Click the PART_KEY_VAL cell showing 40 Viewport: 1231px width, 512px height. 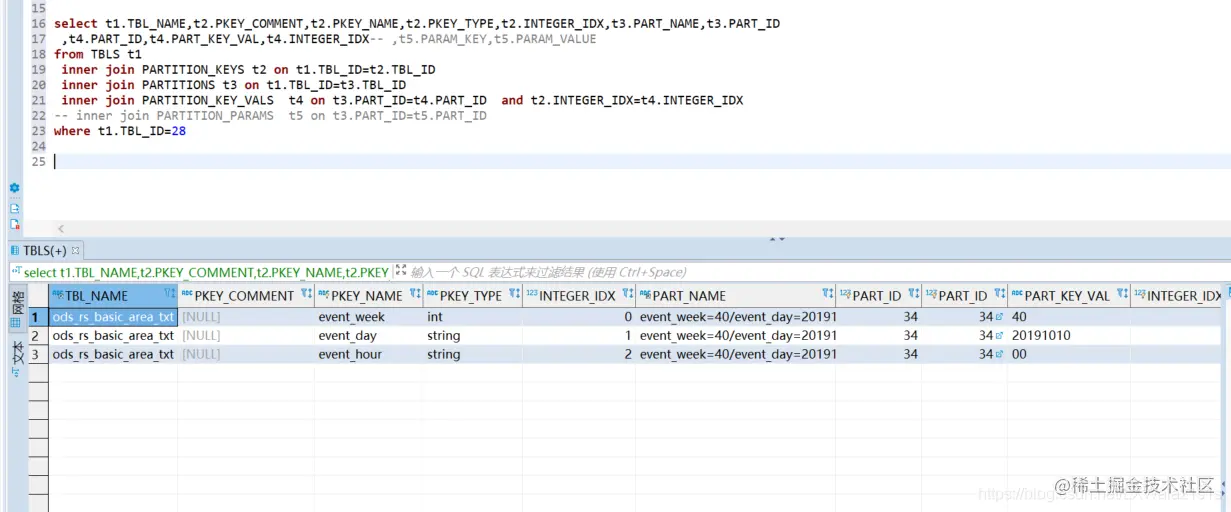[x=1069, y=317]
